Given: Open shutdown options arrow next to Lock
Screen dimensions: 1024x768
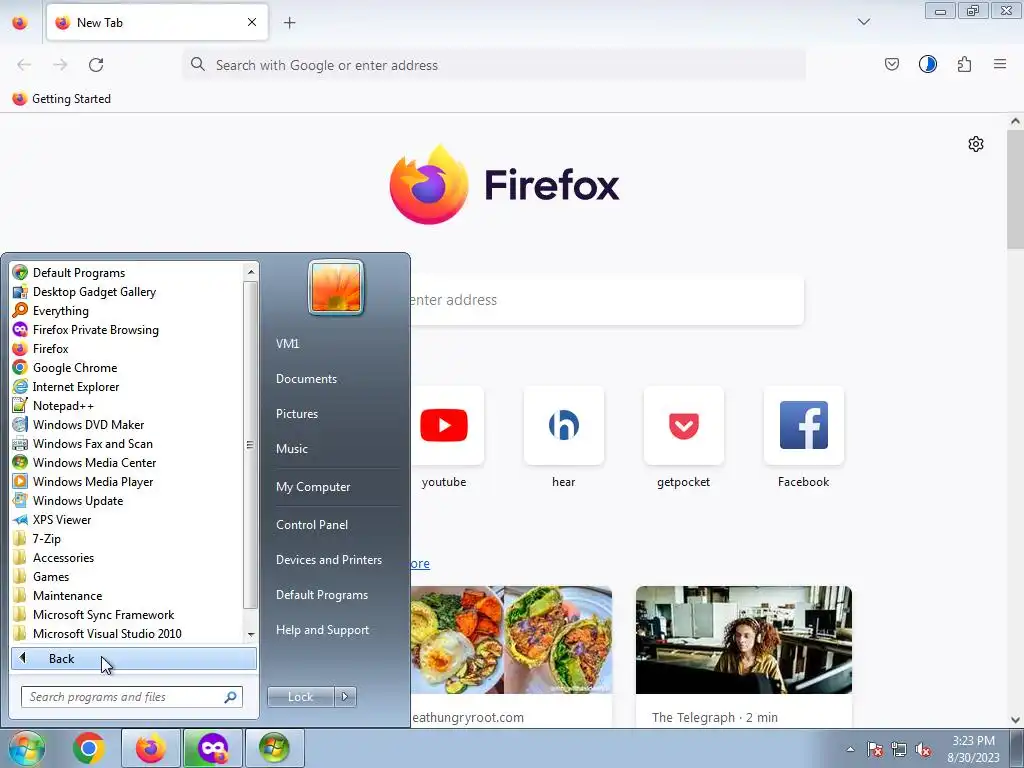Looking at the screenshot, I should click(x=345, y=697).
